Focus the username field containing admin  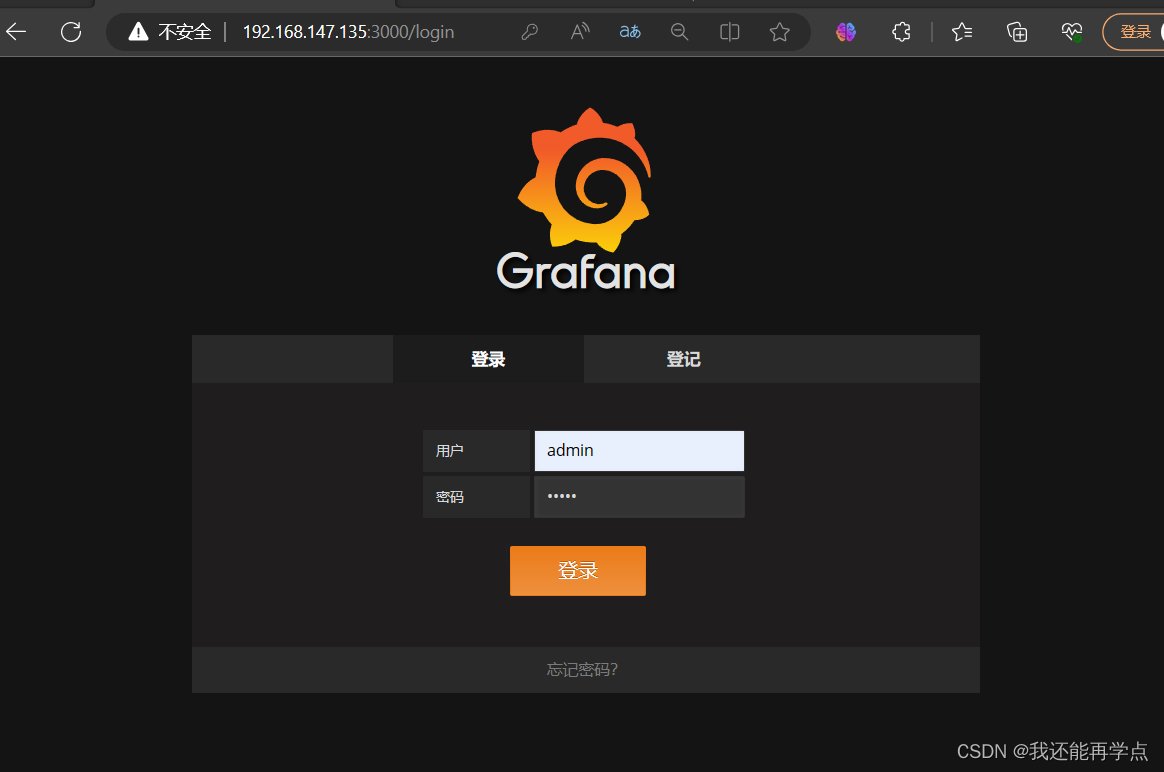639,451
